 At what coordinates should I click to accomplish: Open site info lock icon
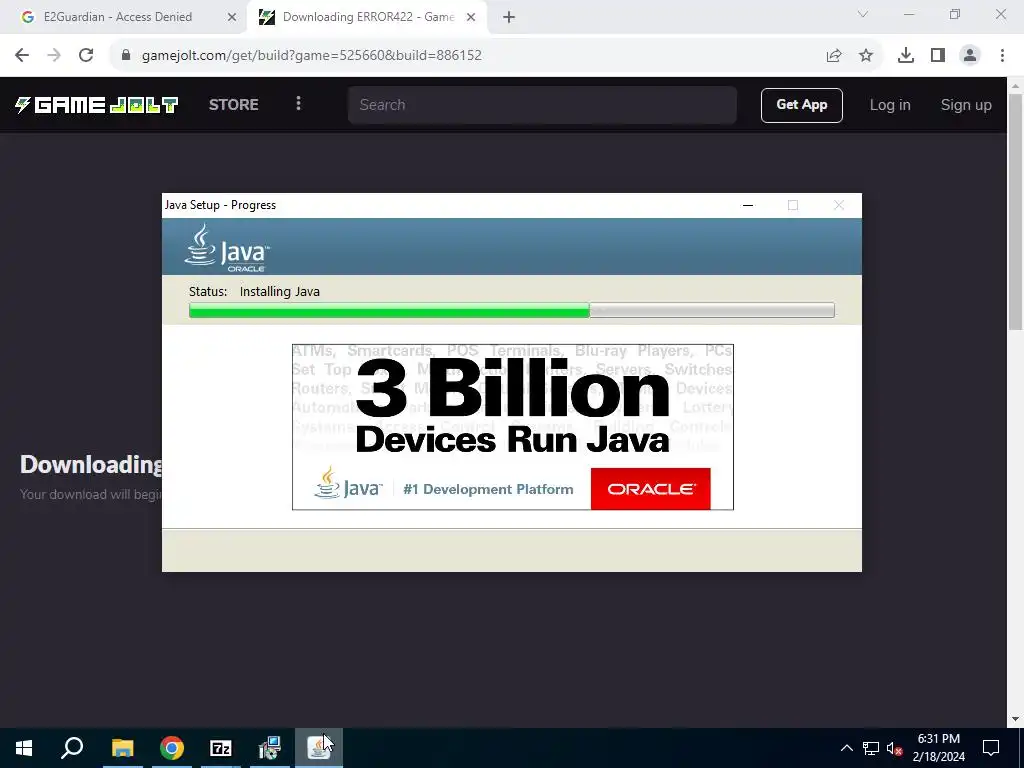pyautogui.click(x=127, y=56)
